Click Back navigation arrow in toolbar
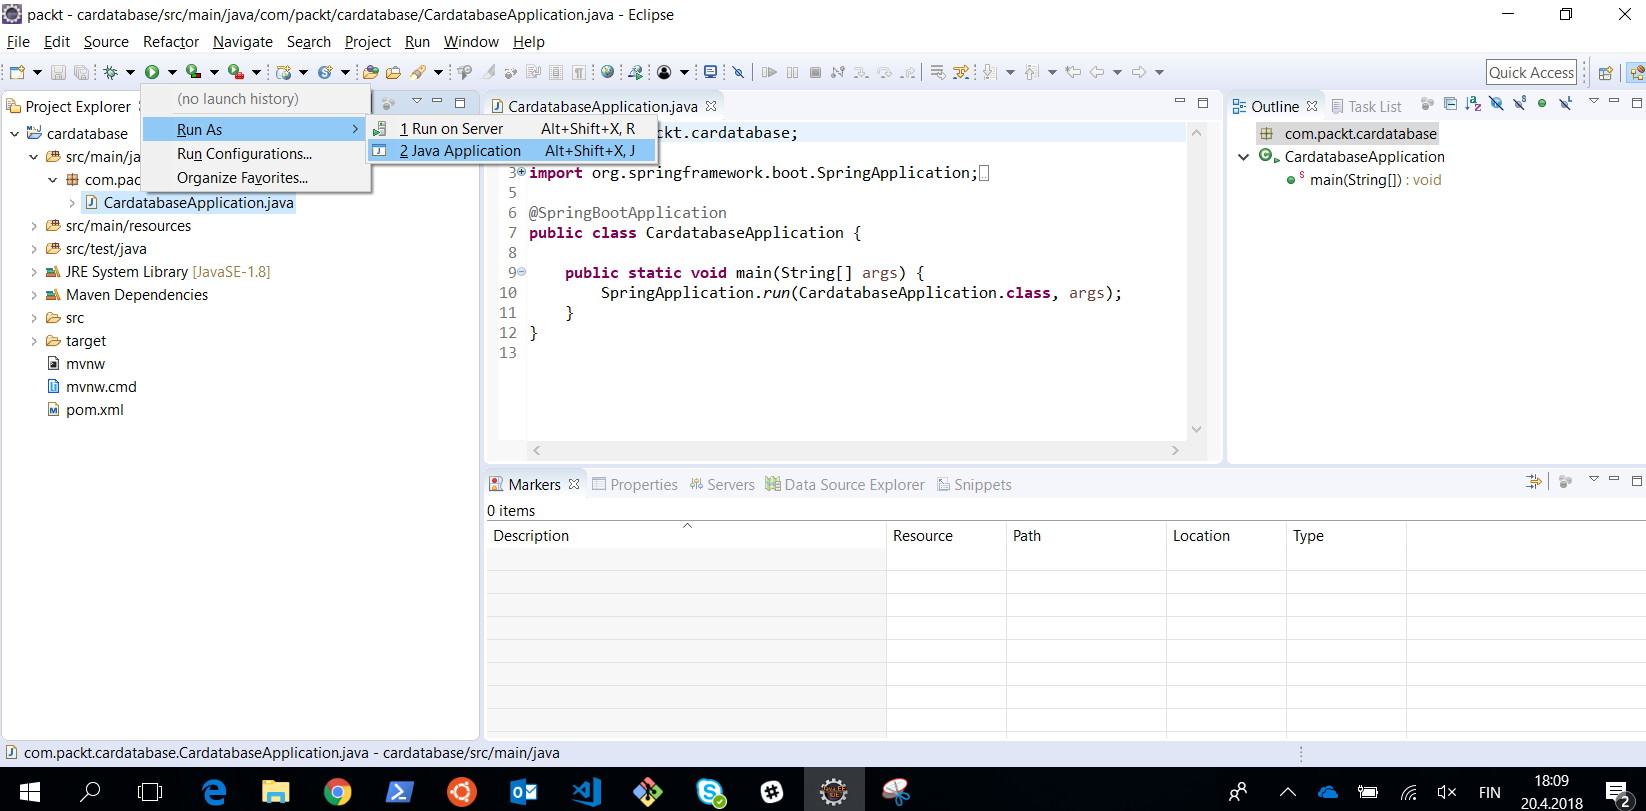Screen dimensions: 1646x811 tap(1097, 72)
